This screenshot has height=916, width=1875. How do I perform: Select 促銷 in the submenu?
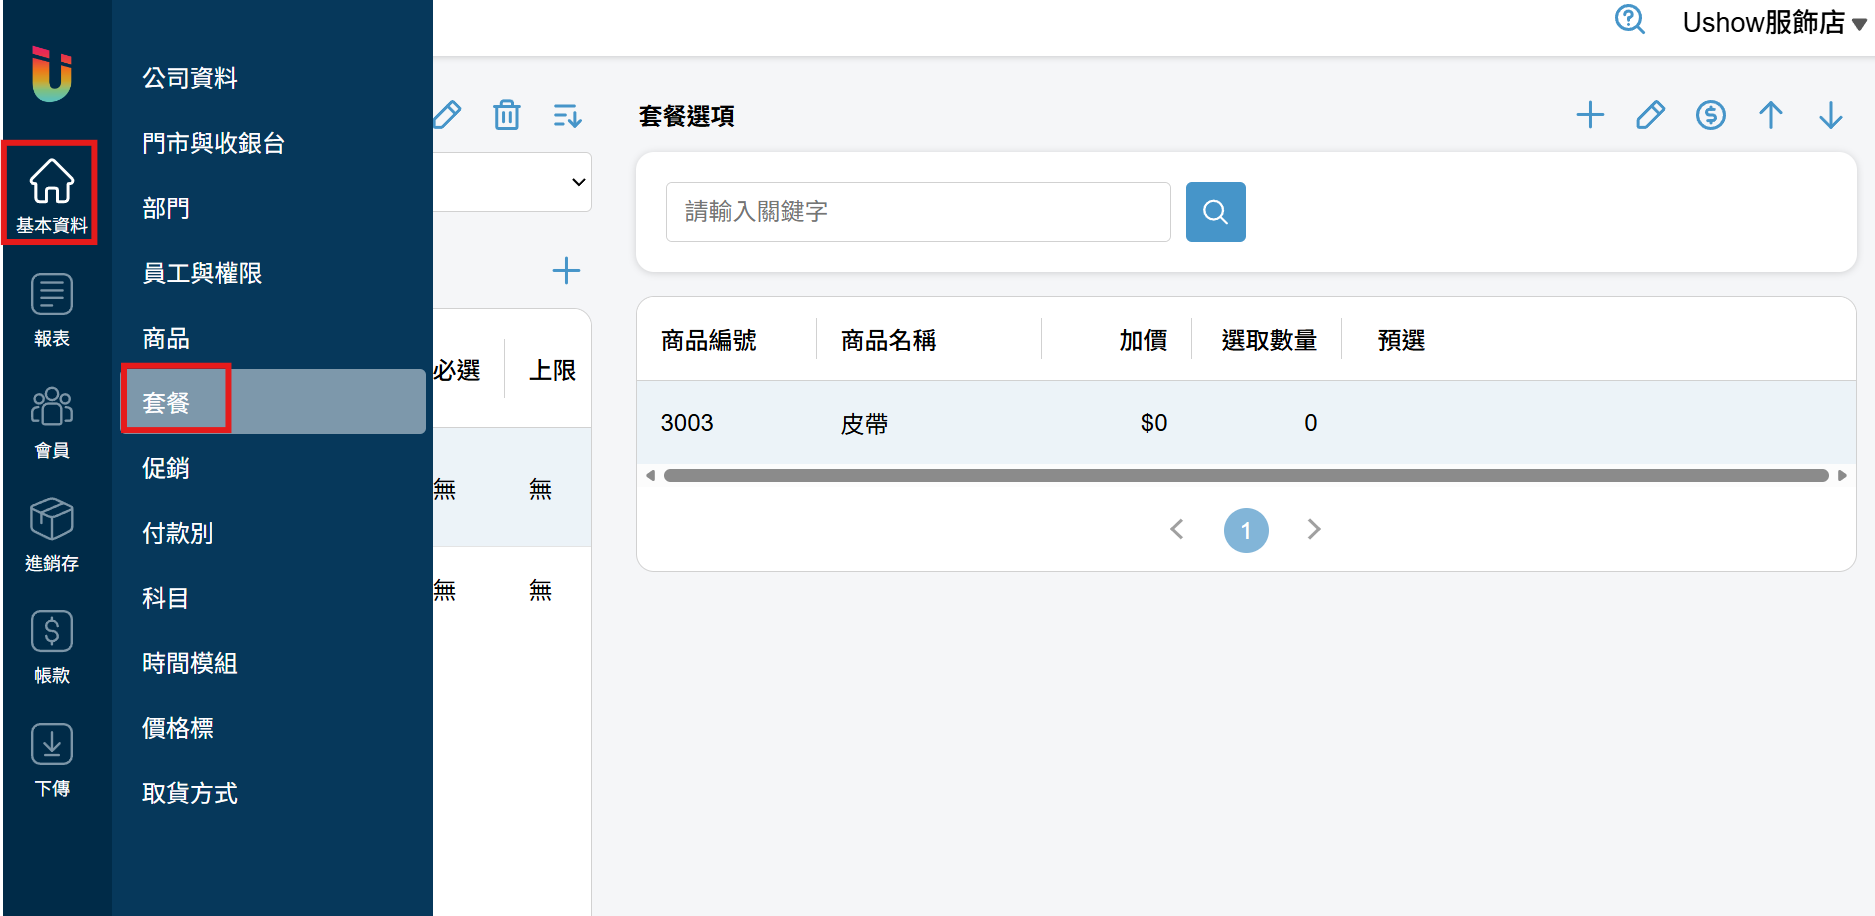[x=165, y=467]
